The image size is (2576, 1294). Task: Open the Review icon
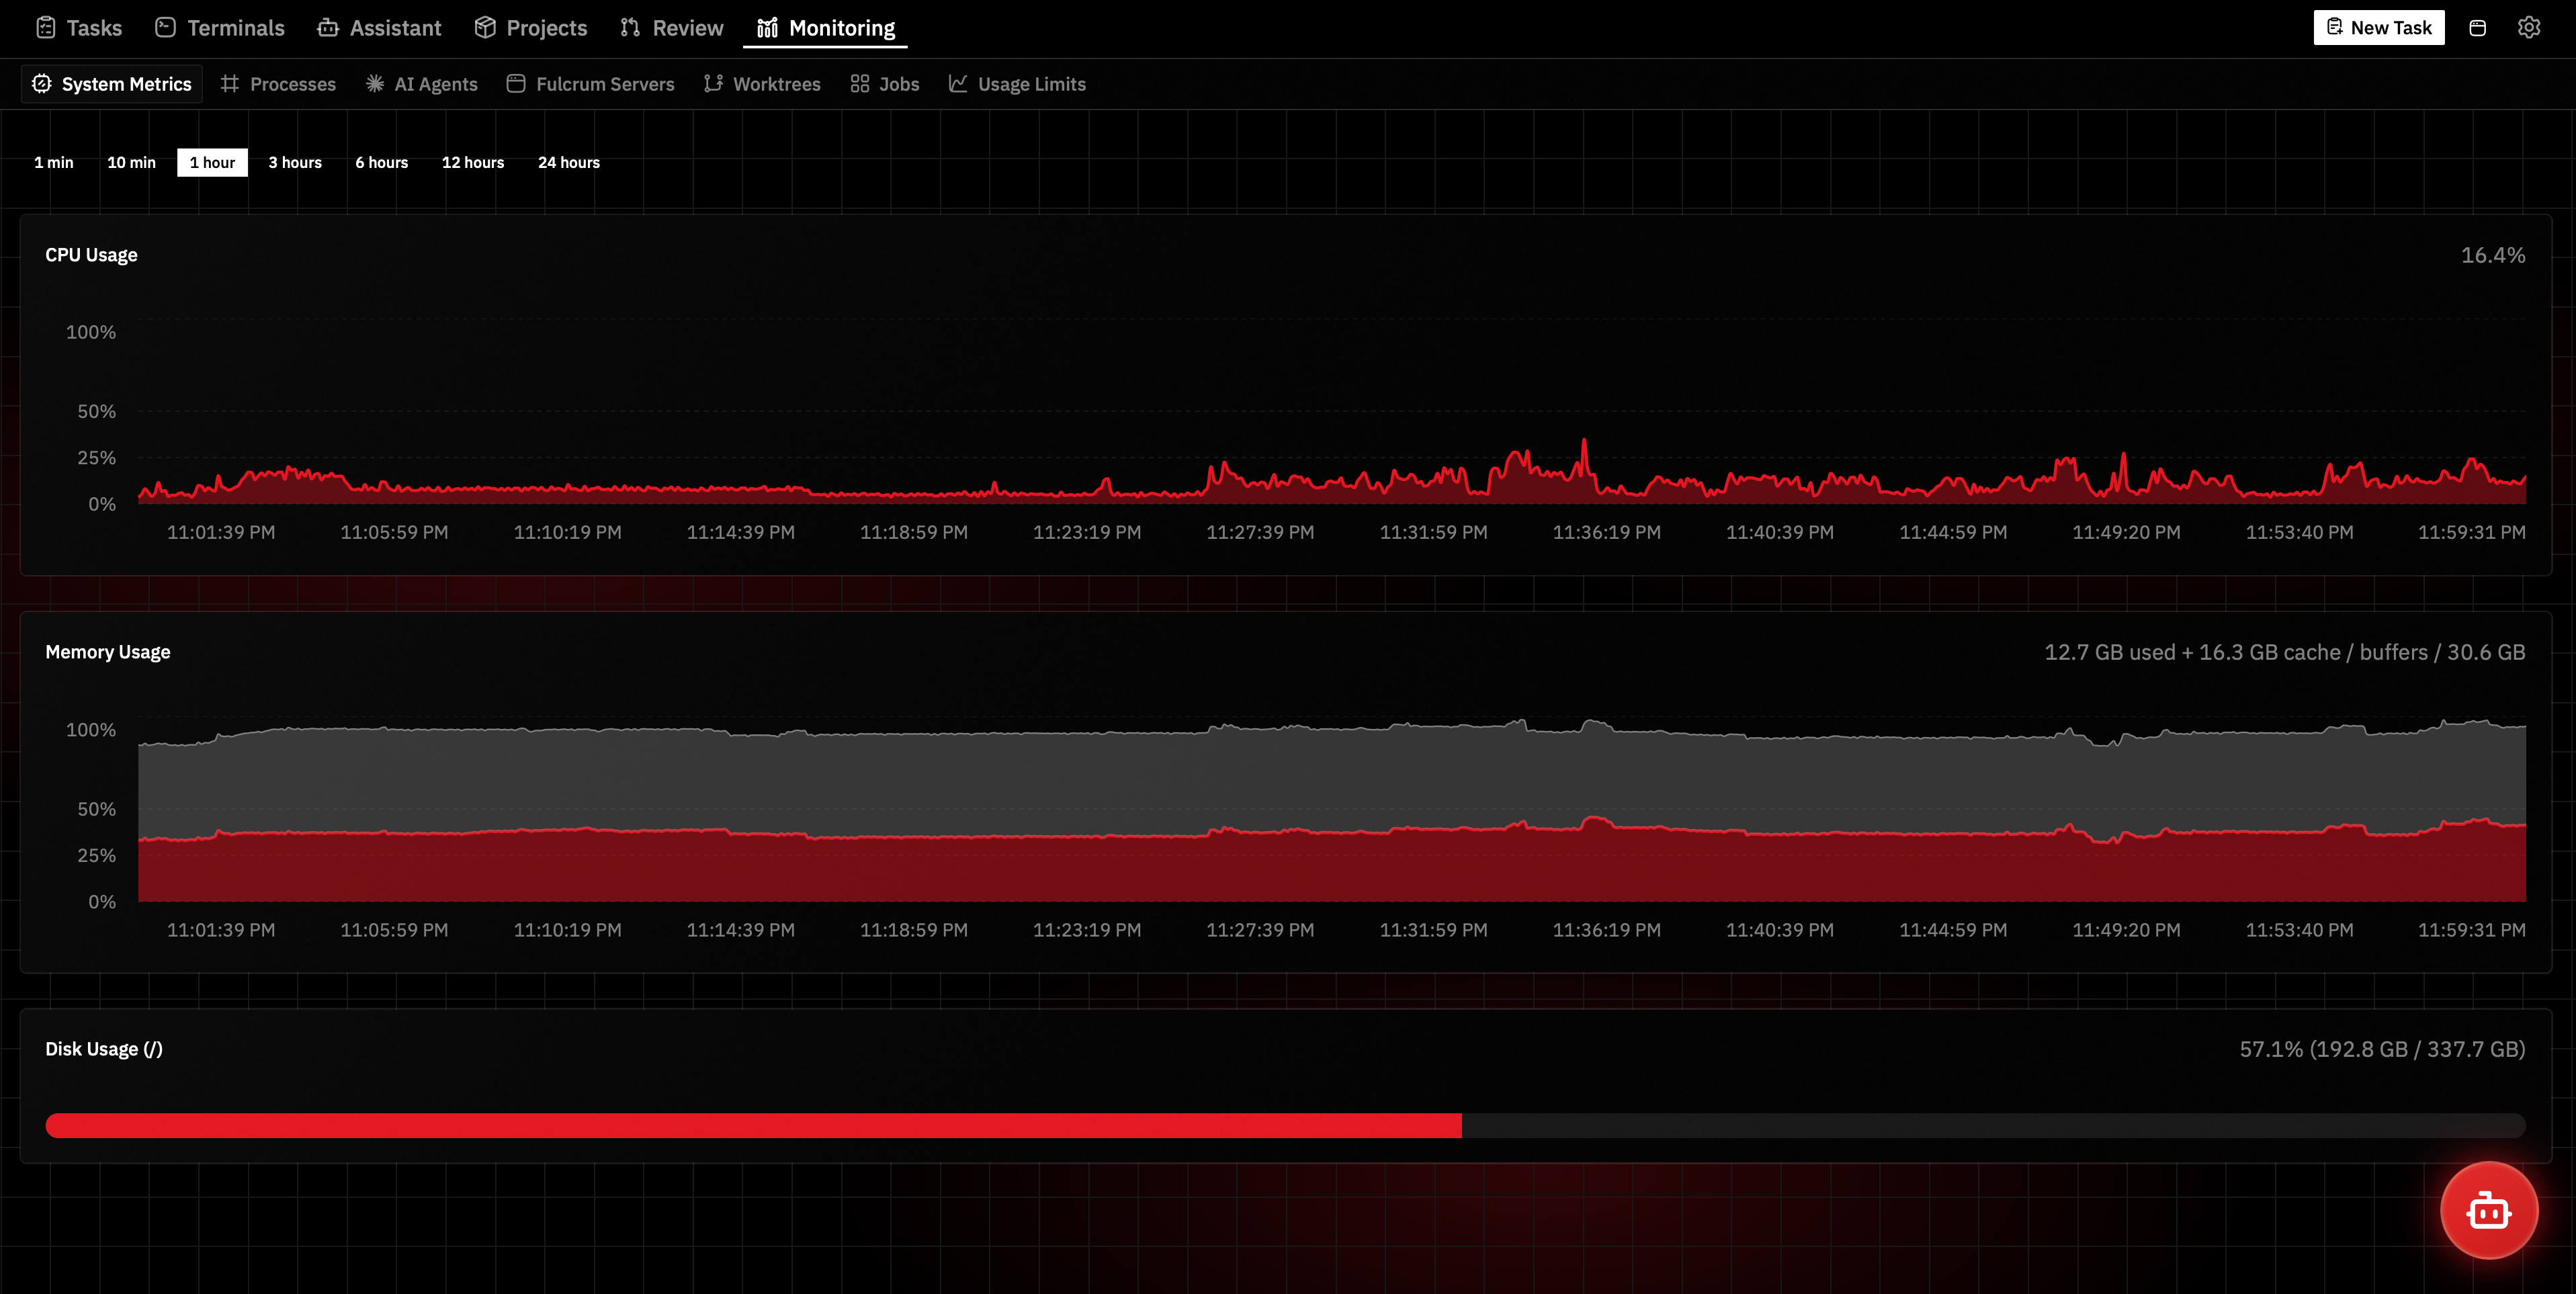pyautogui.click(x=630, y=27)
